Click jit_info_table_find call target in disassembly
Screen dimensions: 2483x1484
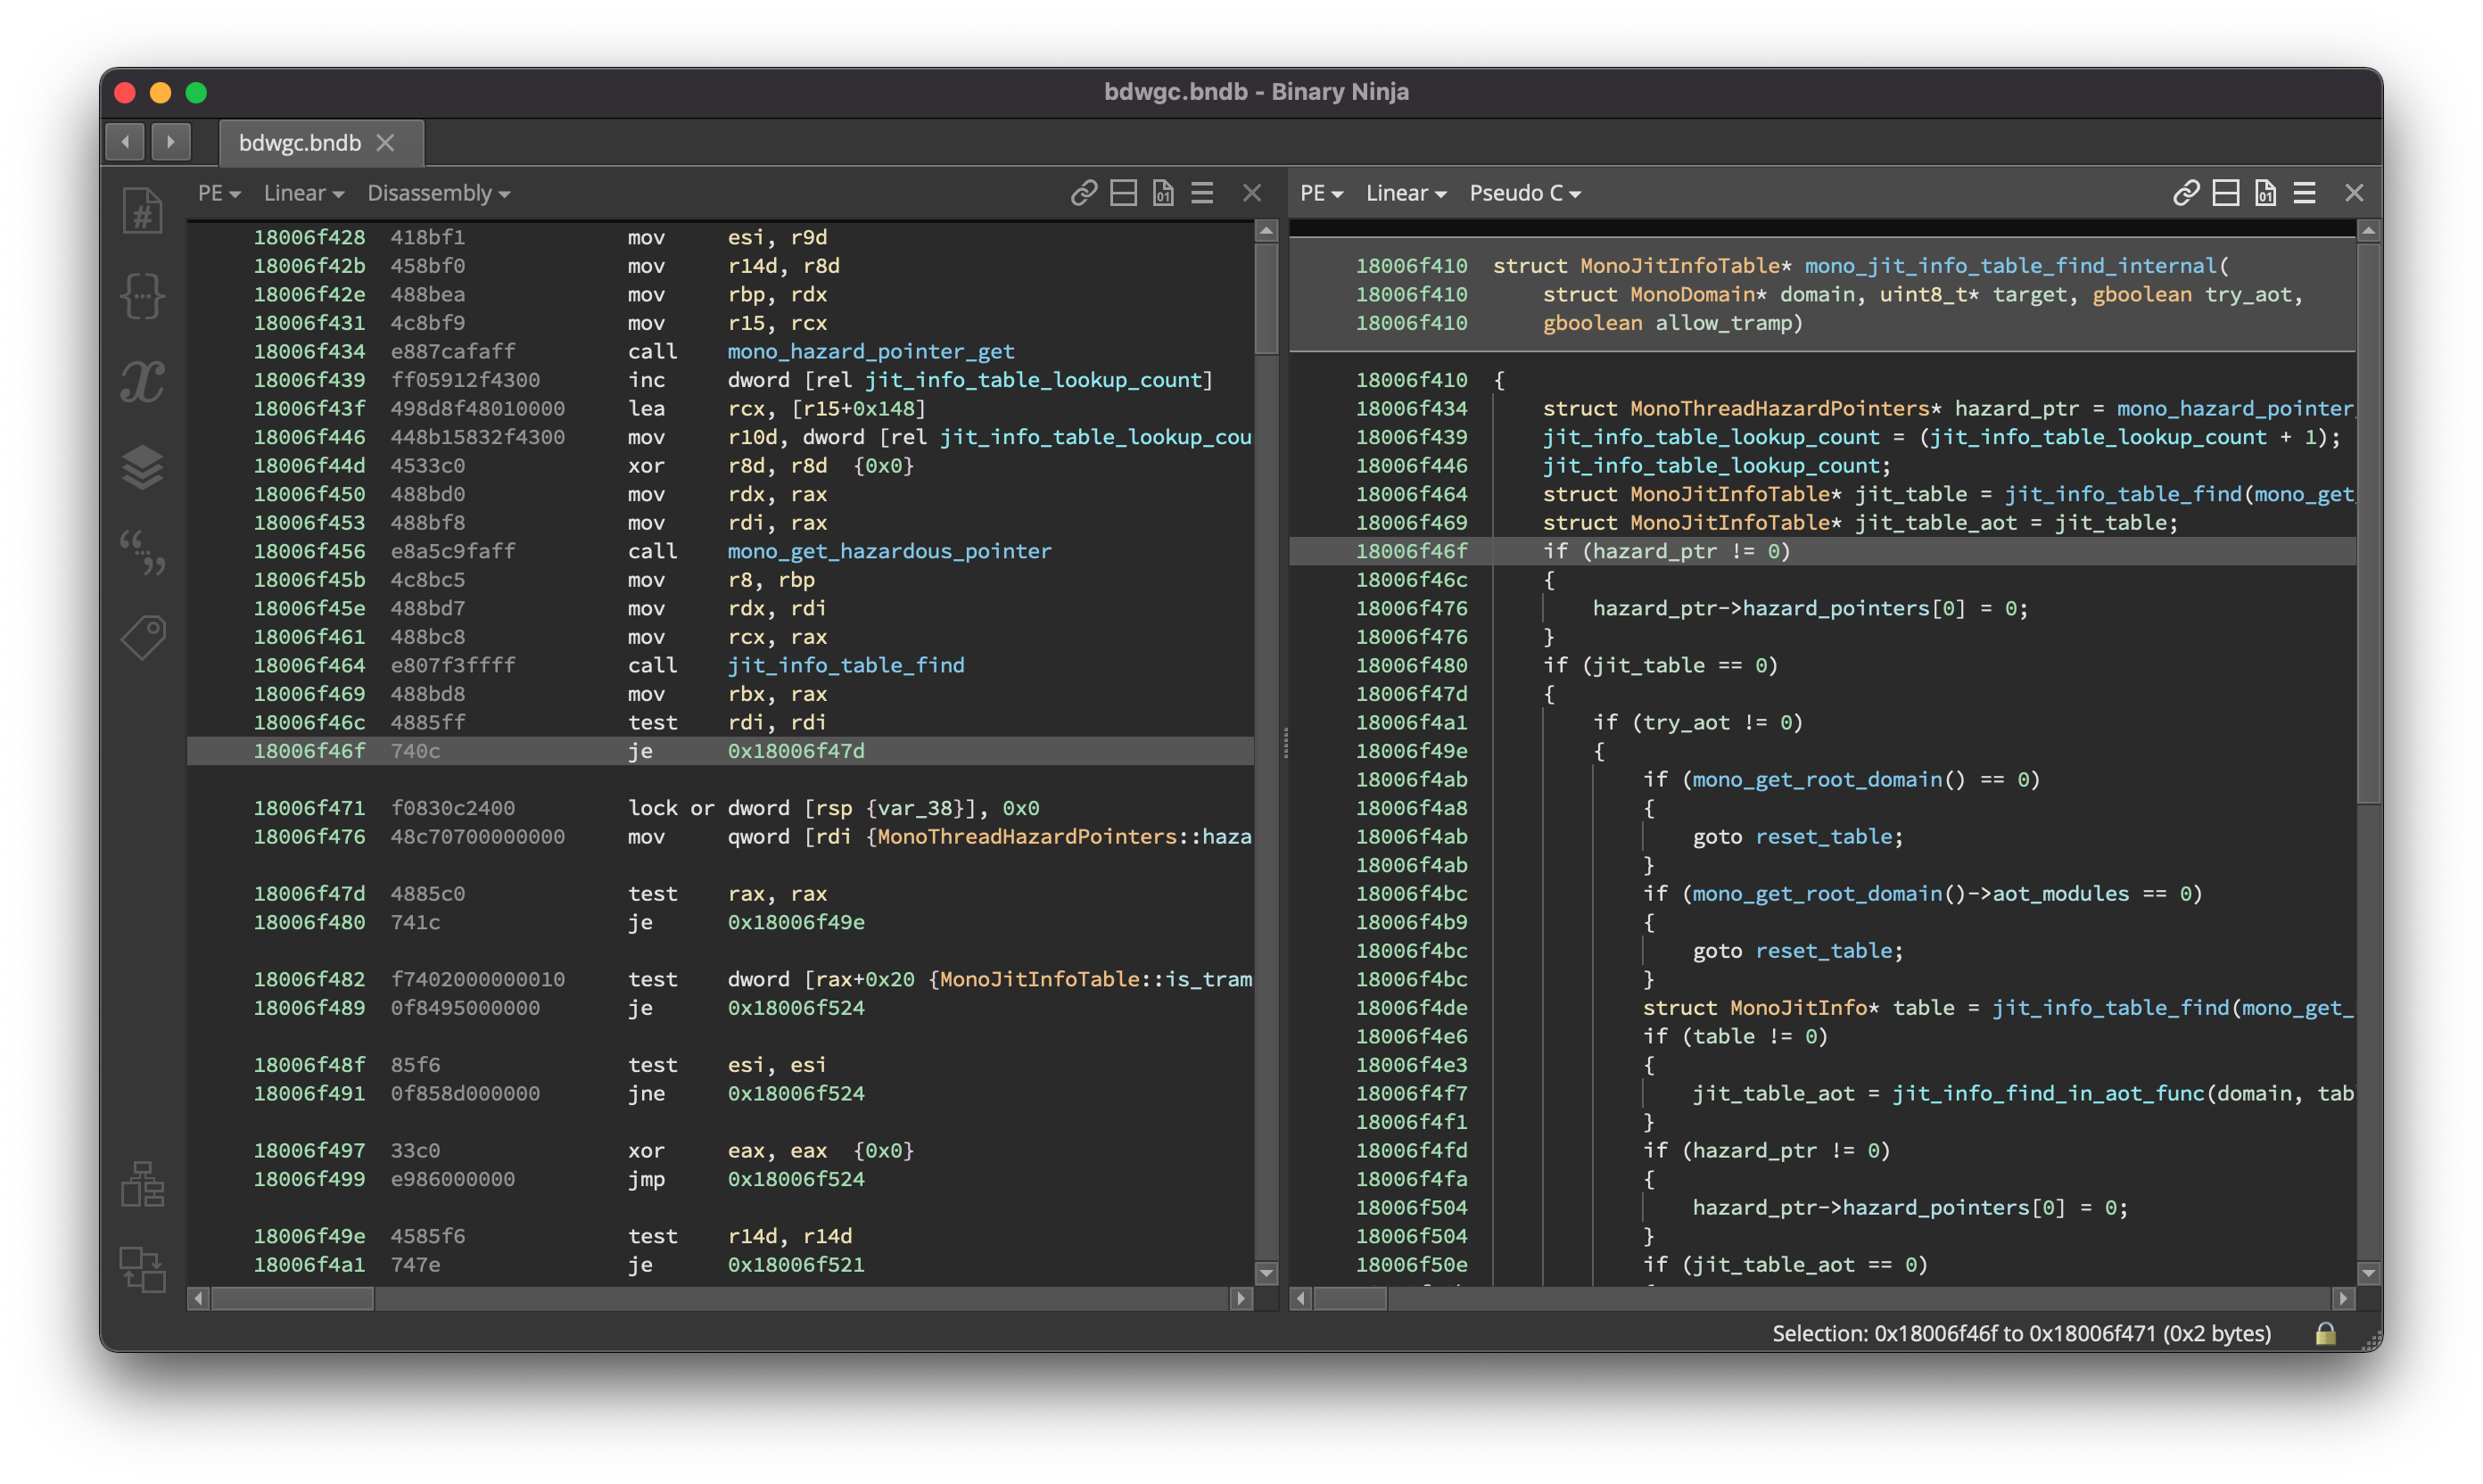(845, 665)
